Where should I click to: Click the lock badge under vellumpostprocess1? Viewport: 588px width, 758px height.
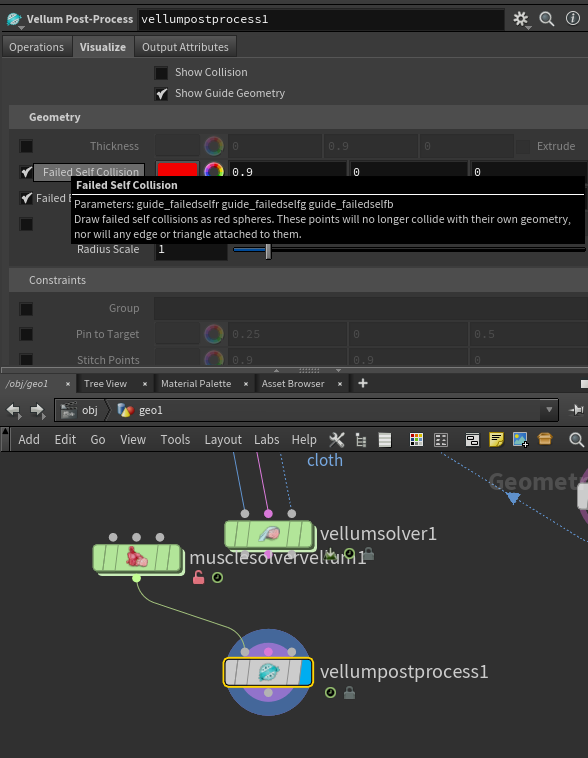[x=350, y=693]
